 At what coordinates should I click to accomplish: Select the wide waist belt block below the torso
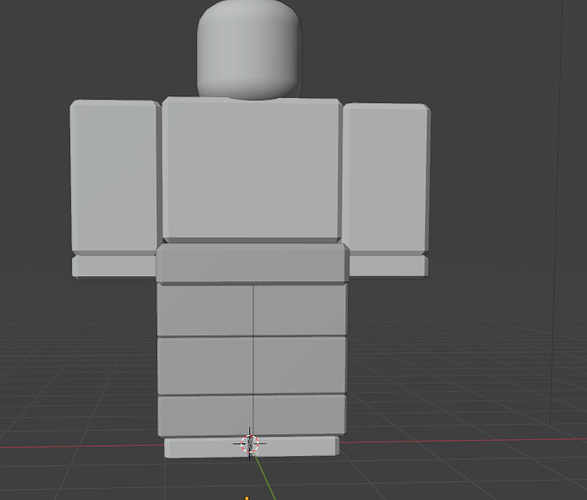(x=253, y=263)
